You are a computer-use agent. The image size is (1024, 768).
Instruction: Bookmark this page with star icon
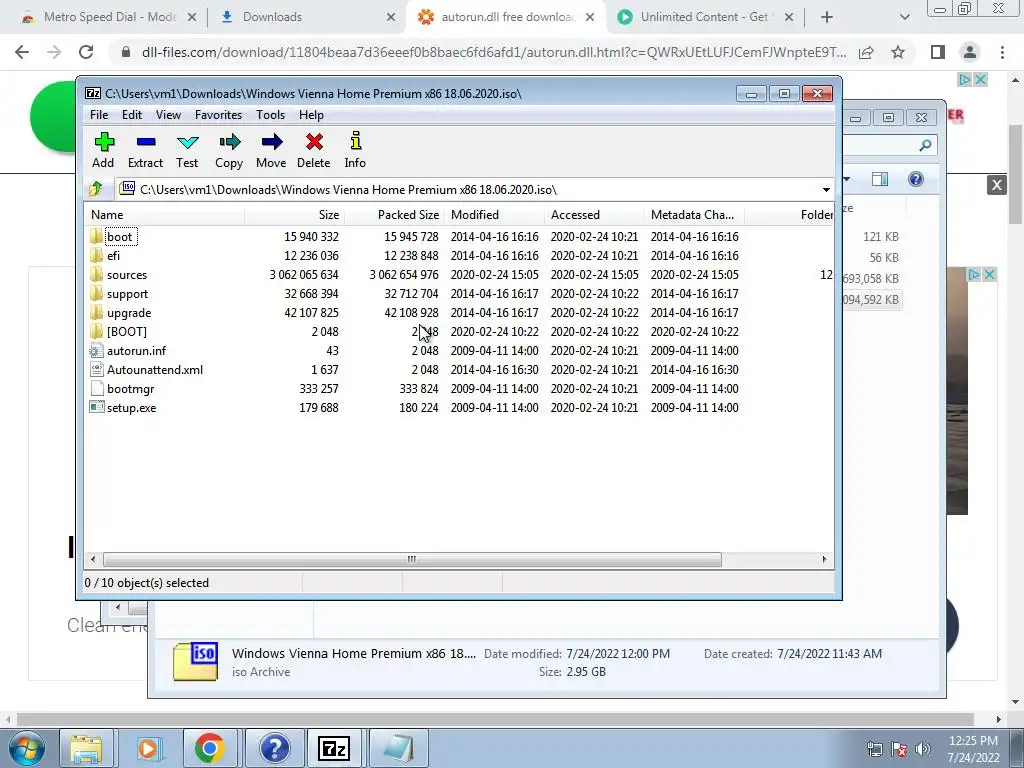898,52
